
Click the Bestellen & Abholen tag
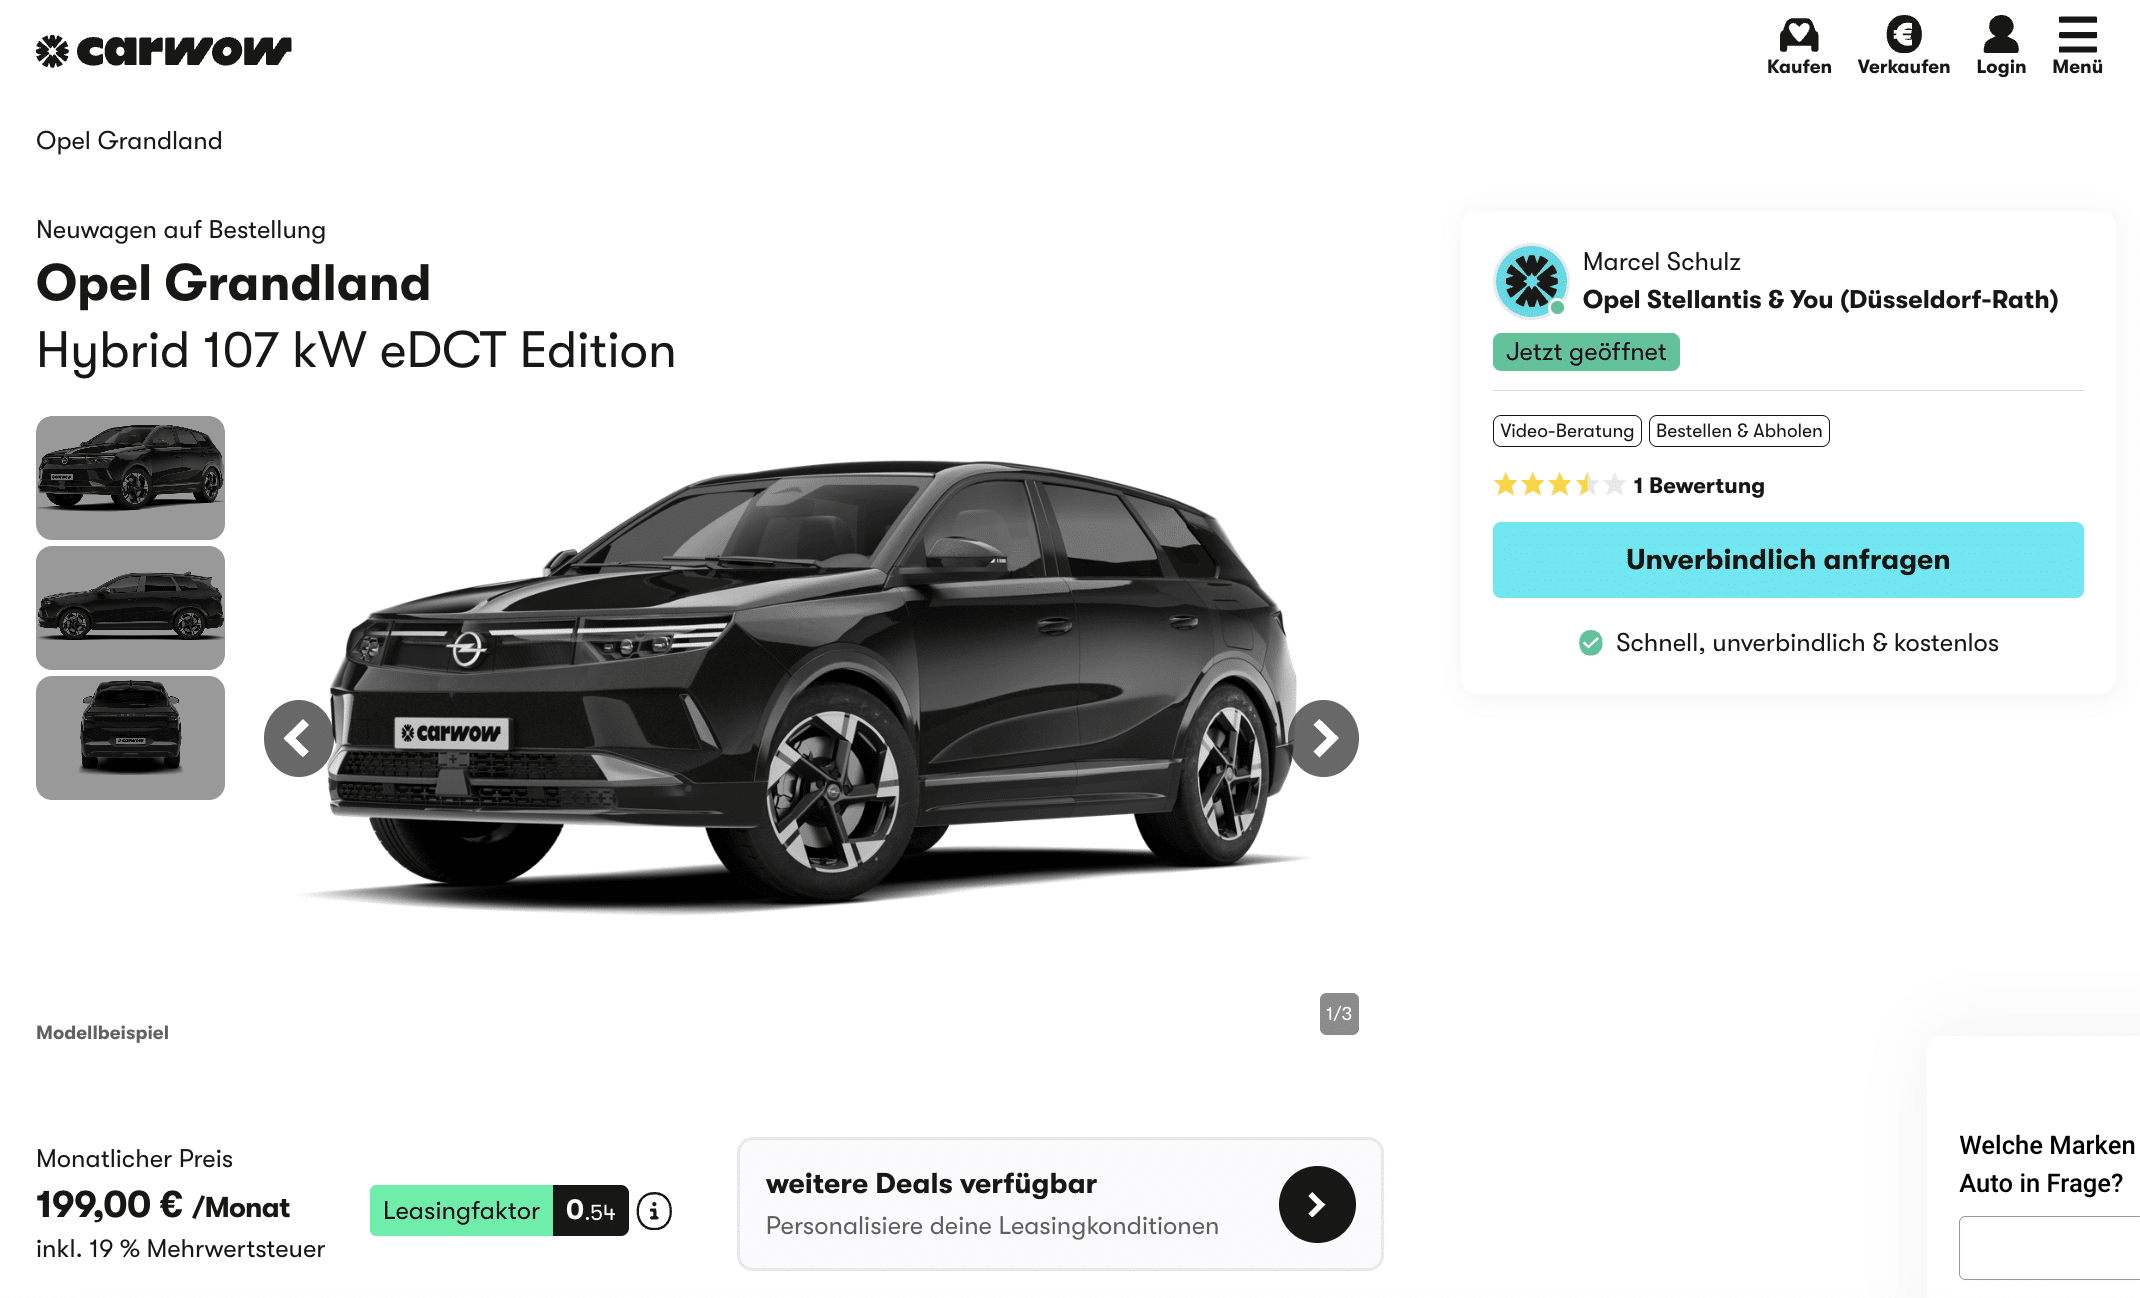pyautogui.click(x=1739, y=431)
